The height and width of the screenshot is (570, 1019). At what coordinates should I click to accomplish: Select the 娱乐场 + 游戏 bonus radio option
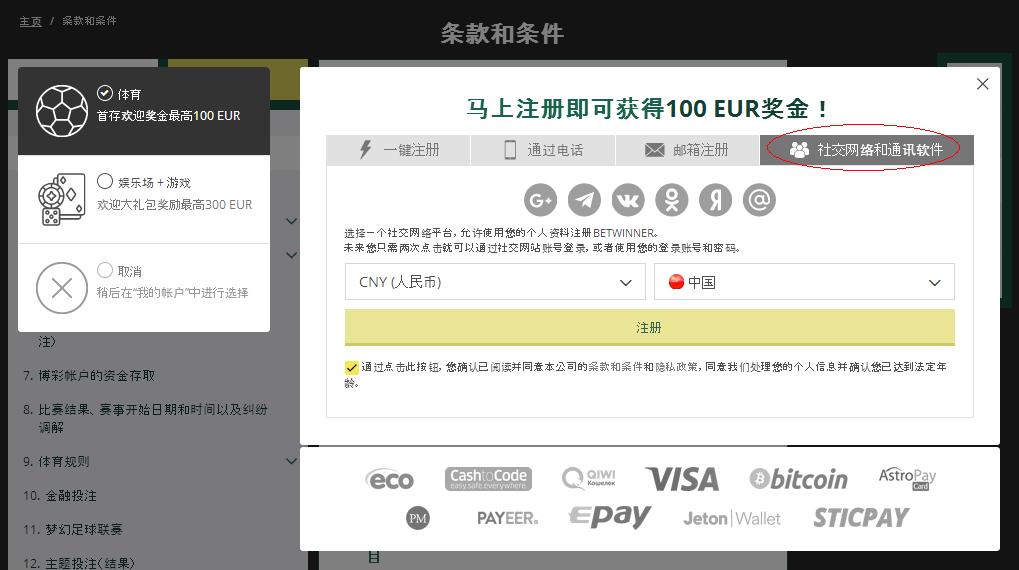[105, 181]
